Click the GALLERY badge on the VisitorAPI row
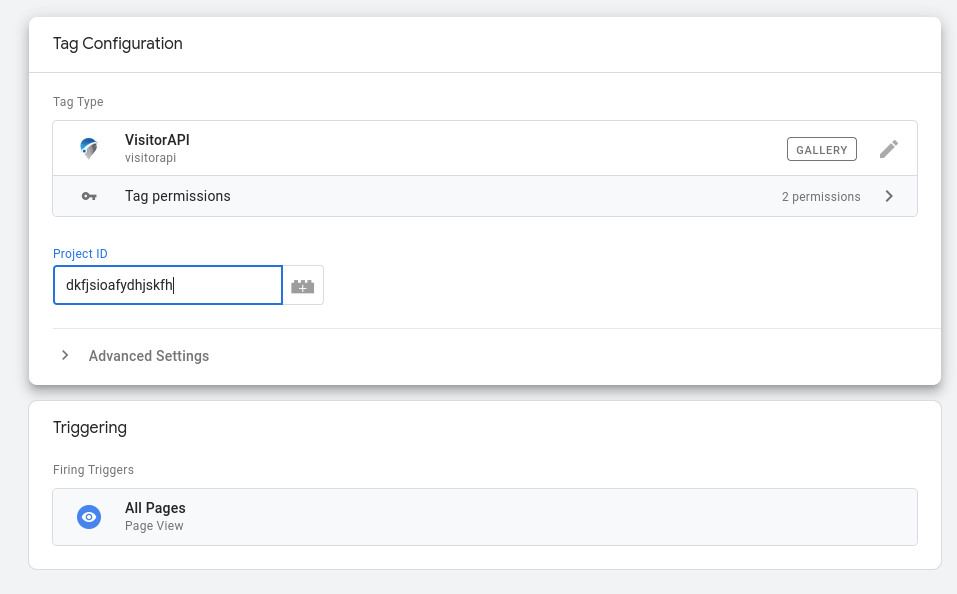Viewport: 957px width, 594px height. point(821,148)
